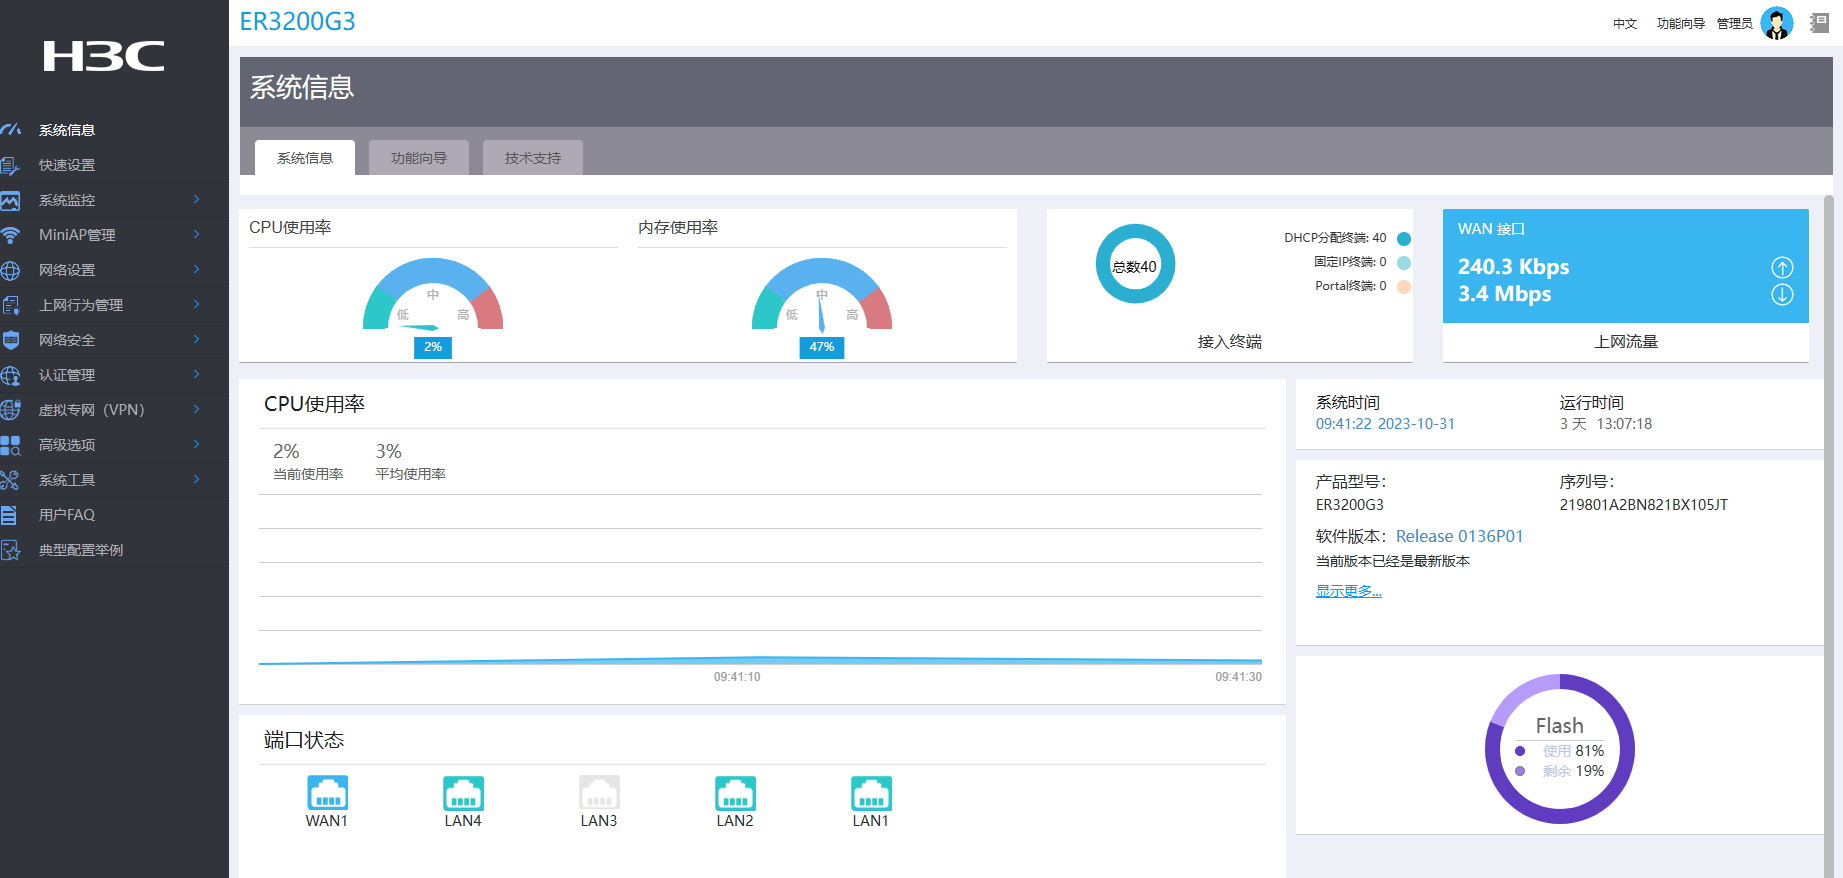Open the administrator avatar icon
This screenshot has width=1843, height=878.
(x=1776, y=23)
